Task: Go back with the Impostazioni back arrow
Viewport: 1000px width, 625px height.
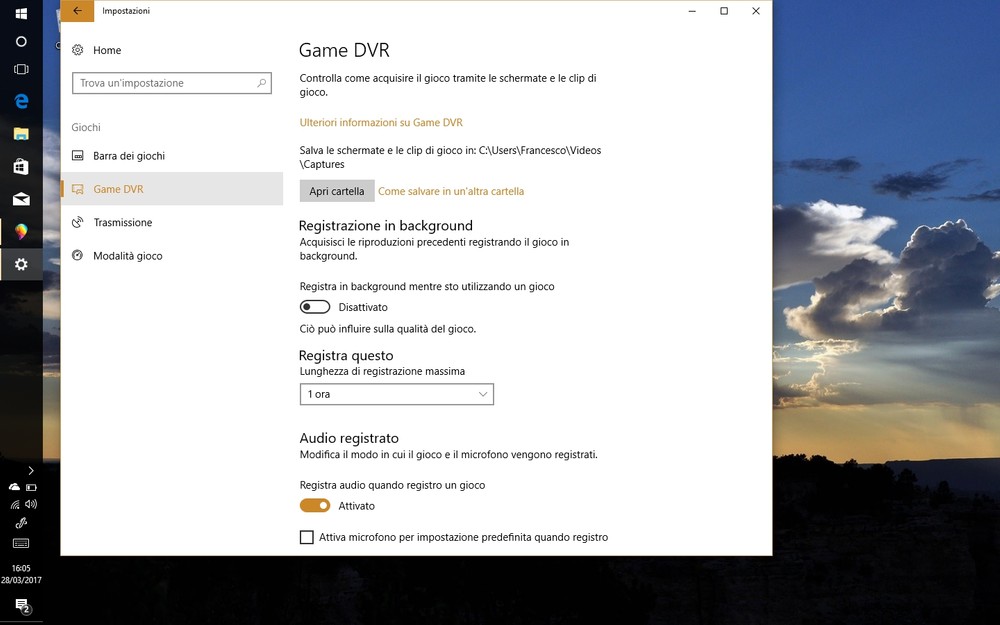Action: [77, 11]
